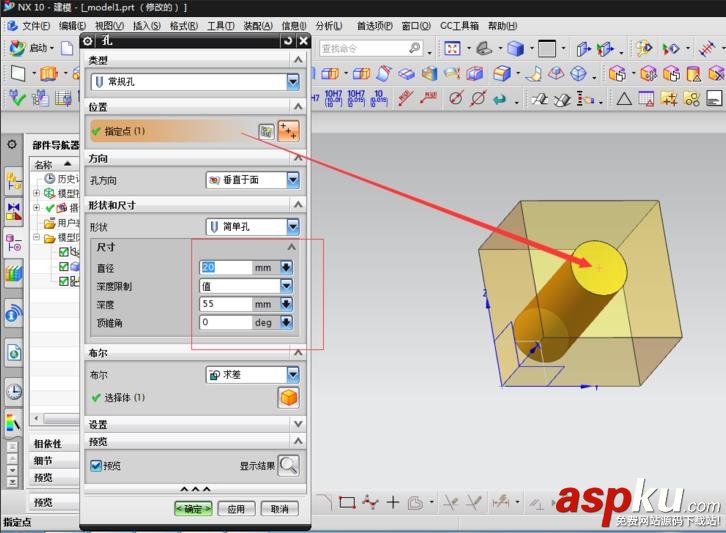Click the point constructor icon in 位置 section
Image resolution: width=726 pixels, height=533 pixels.
(x=288, y=131)
